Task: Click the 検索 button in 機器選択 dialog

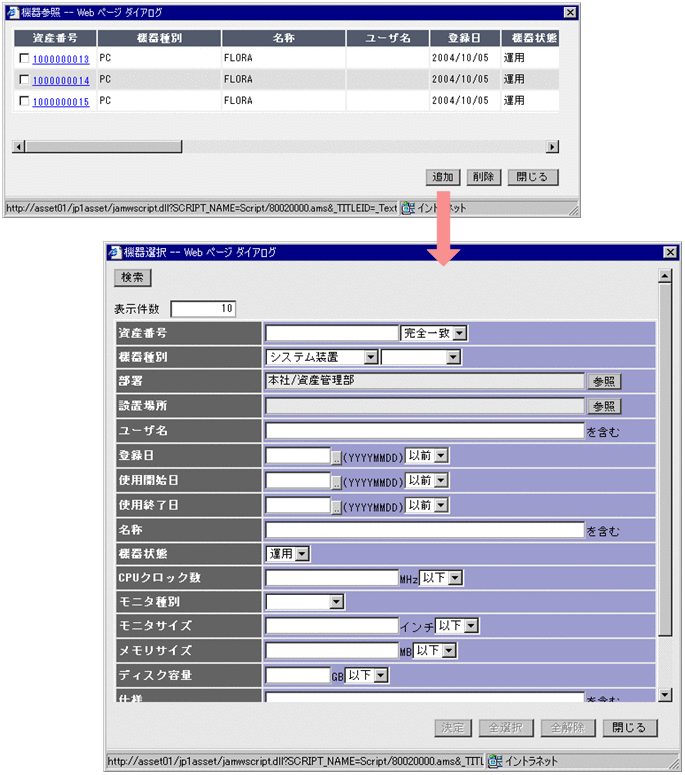Action: [x=132, y=277]
